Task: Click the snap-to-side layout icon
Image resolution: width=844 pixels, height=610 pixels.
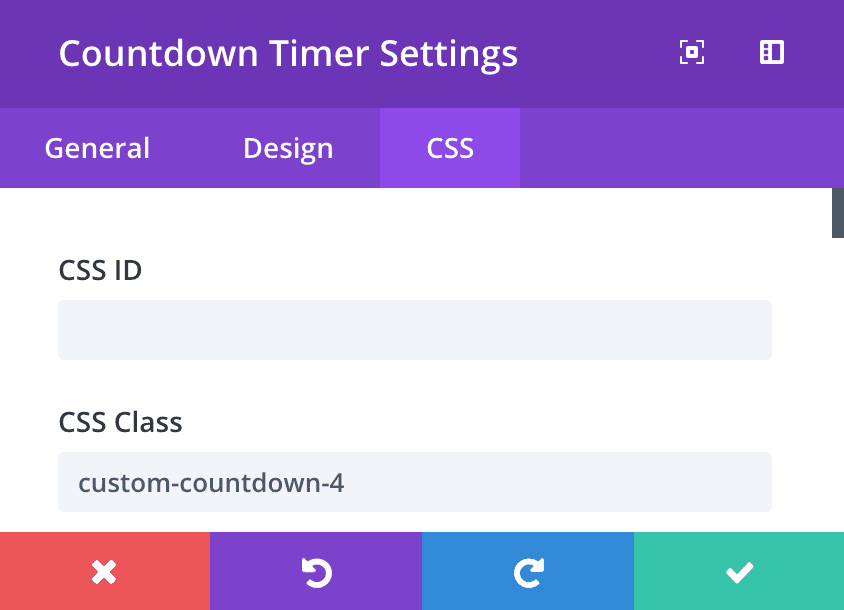Action: click(771, 52)
